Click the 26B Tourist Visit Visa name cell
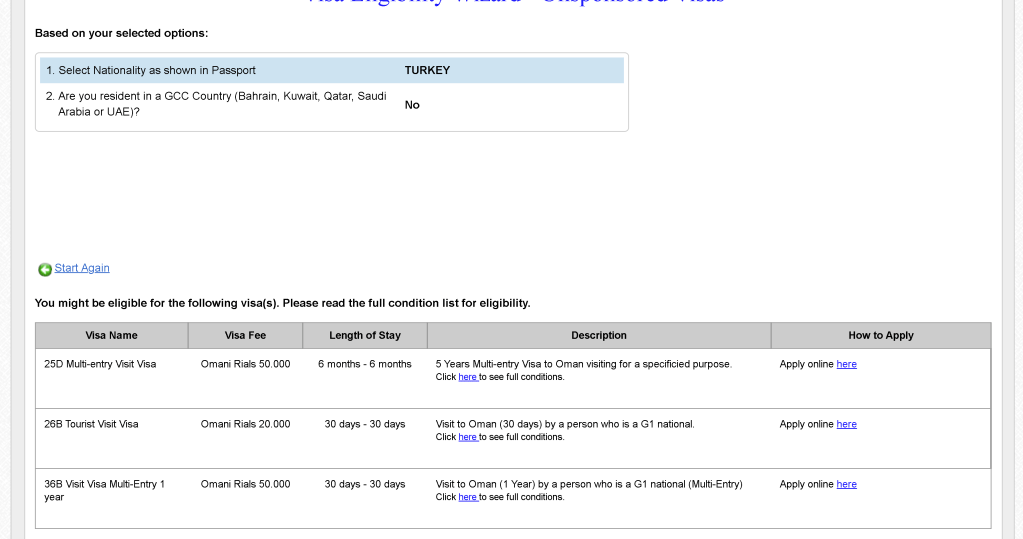The height and width of the screenshot is (539, 1023). 112,439
